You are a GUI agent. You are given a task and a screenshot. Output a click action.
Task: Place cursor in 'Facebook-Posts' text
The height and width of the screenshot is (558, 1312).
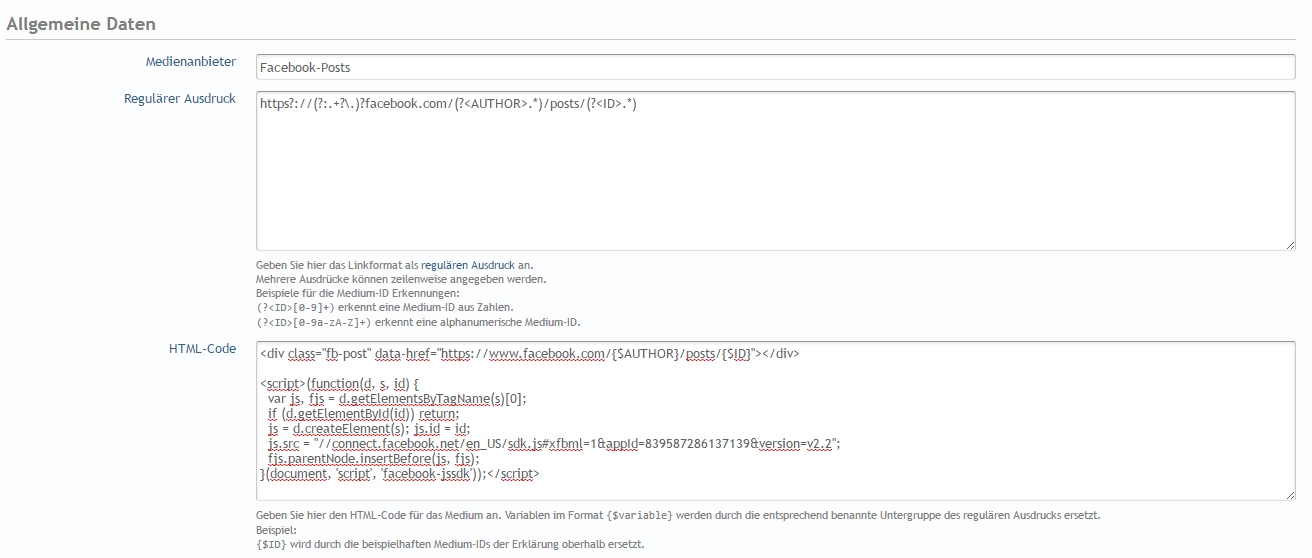[x=305, y=68]
